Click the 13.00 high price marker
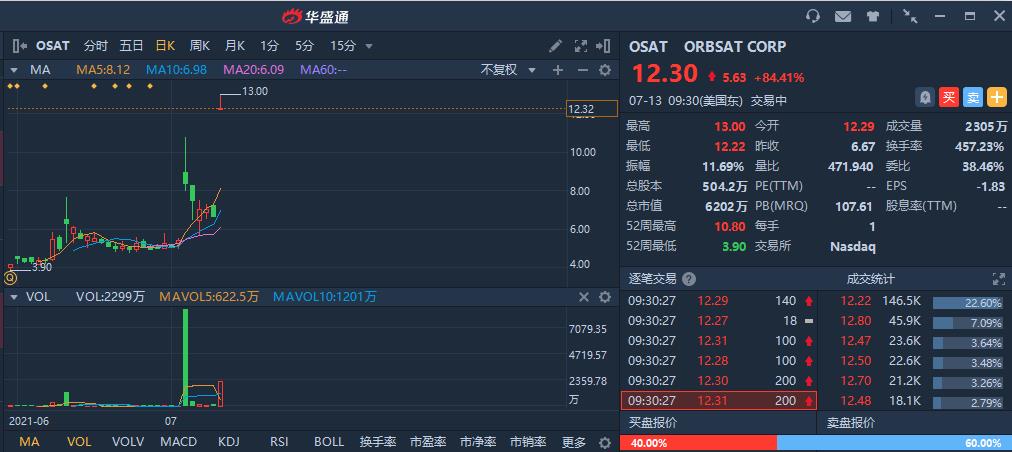Image resolution: width=1012 pixels, height=452 pixels. pos(254,92)
